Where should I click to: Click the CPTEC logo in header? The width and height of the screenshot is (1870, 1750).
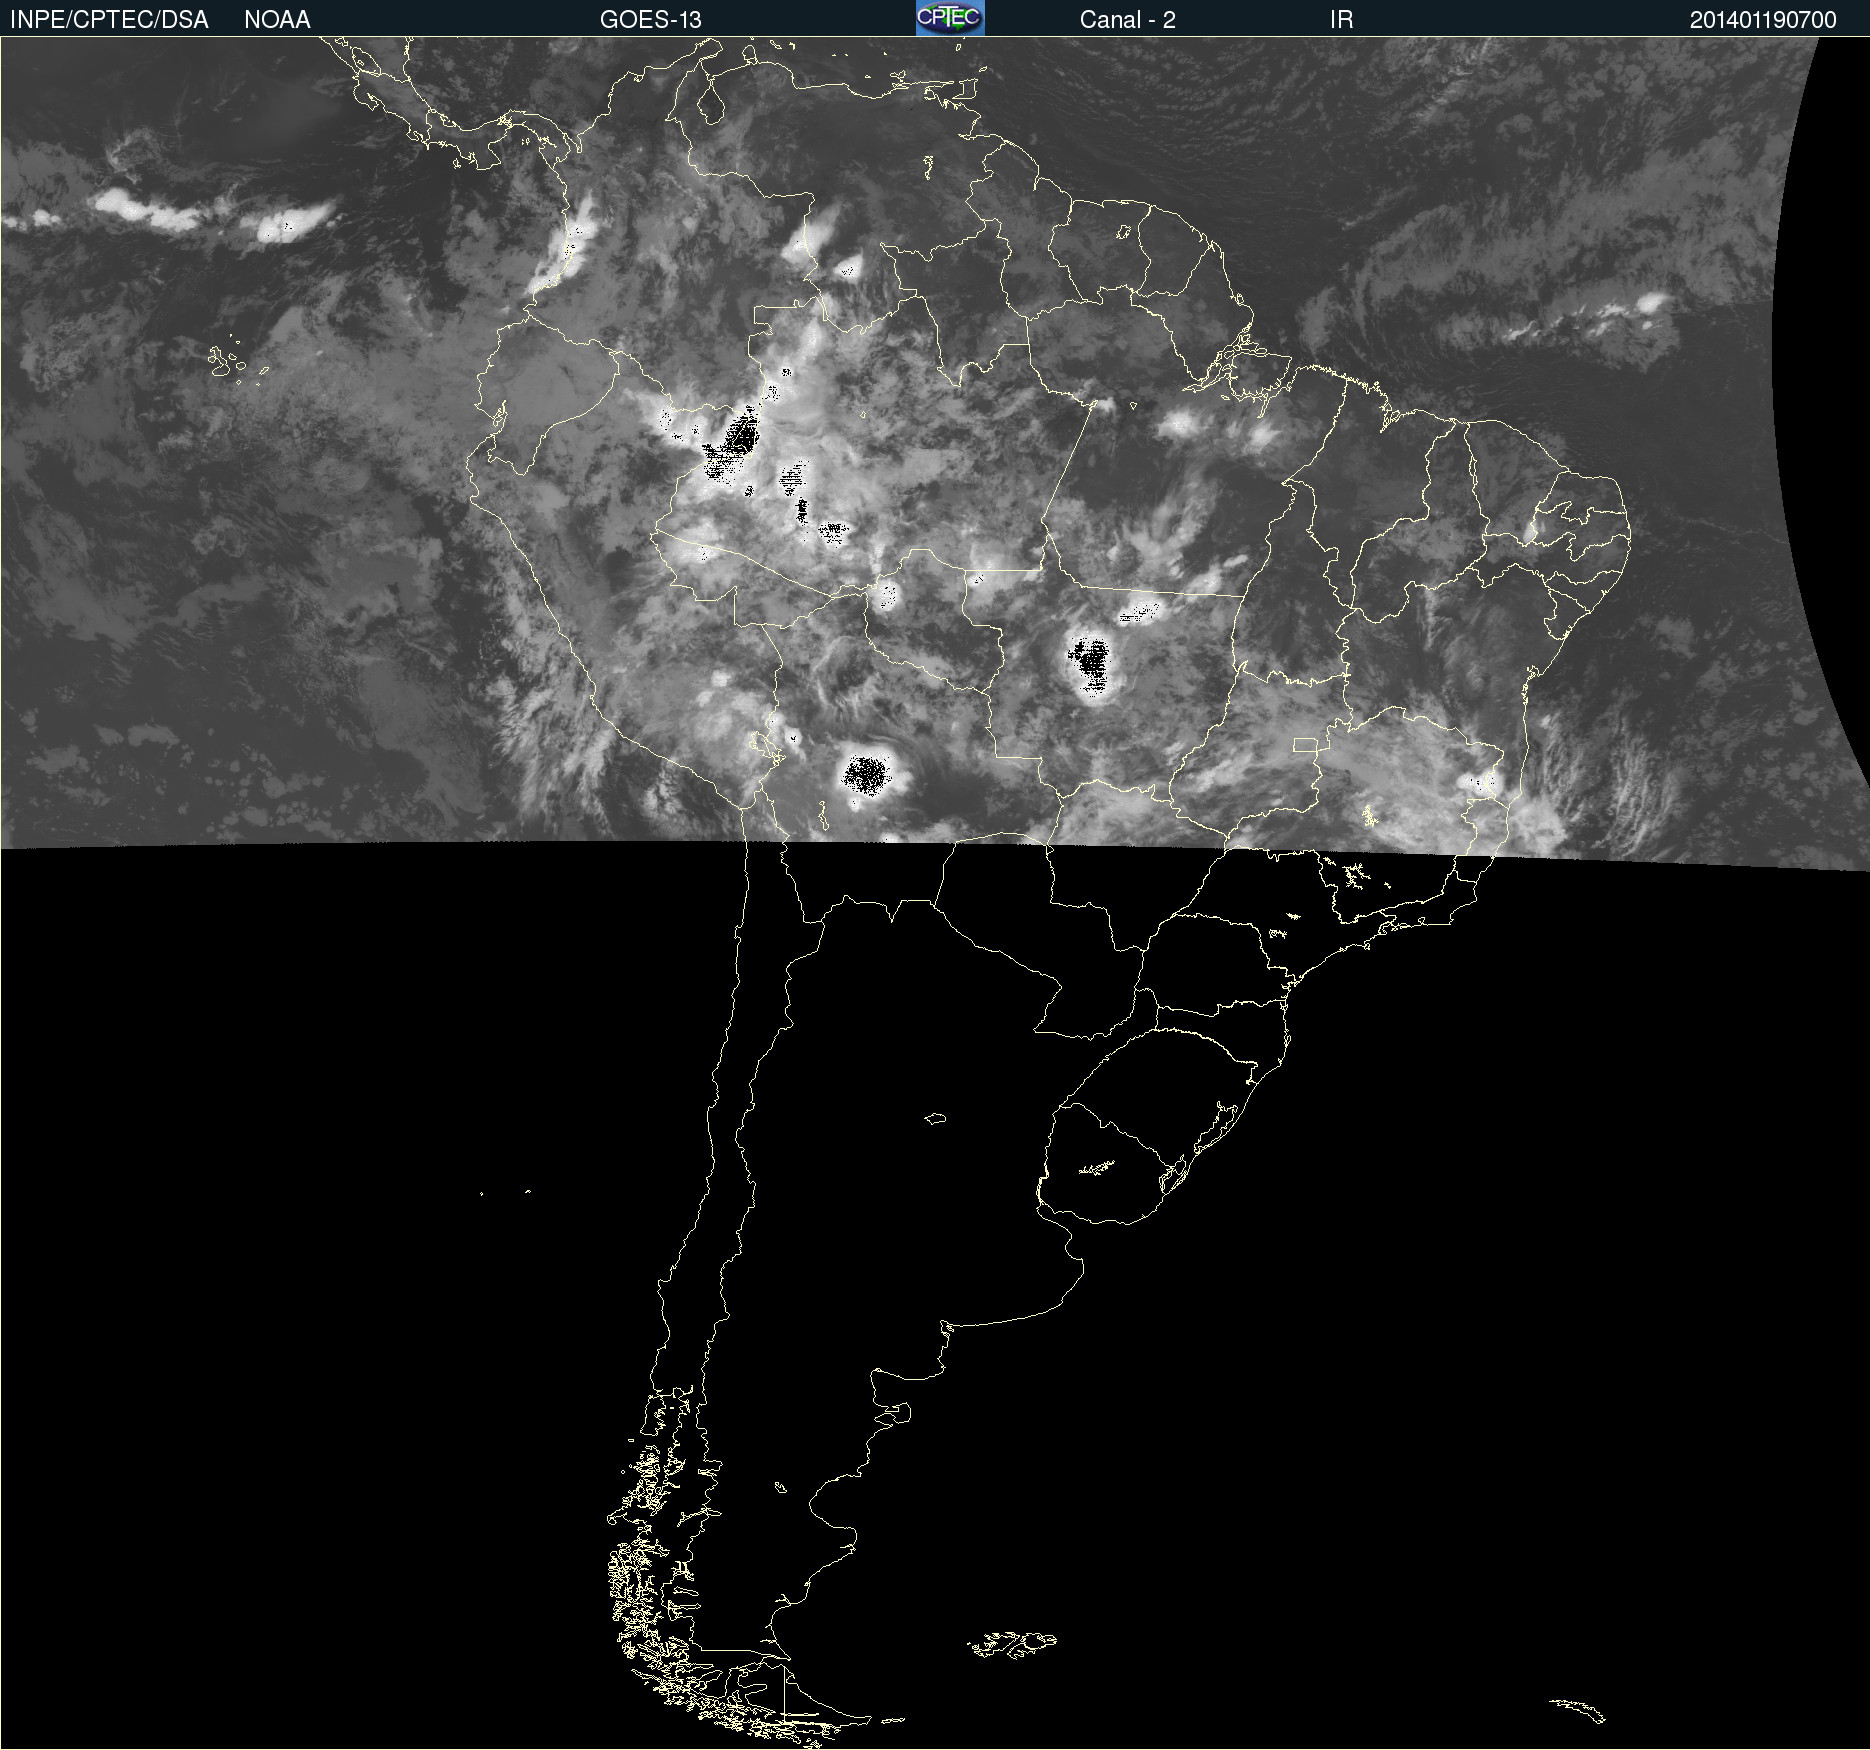(950, 18)
